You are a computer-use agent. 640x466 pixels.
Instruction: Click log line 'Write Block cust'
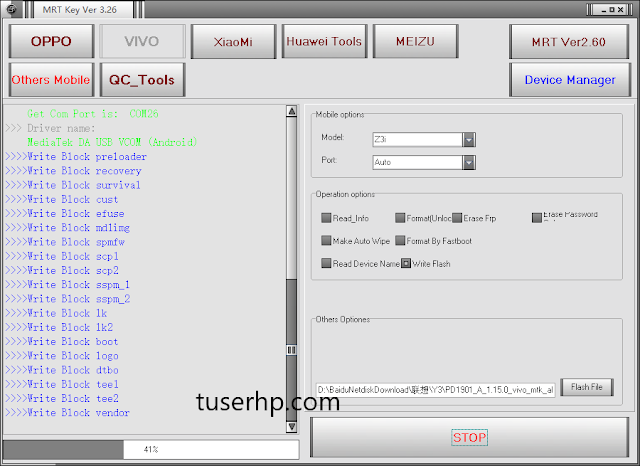point(62,200)
